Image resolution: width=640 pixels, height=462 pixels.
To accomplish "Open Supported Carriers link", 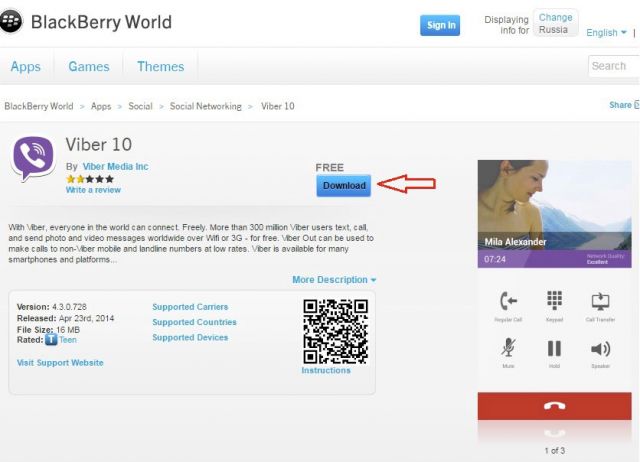I will pos(190,307).
